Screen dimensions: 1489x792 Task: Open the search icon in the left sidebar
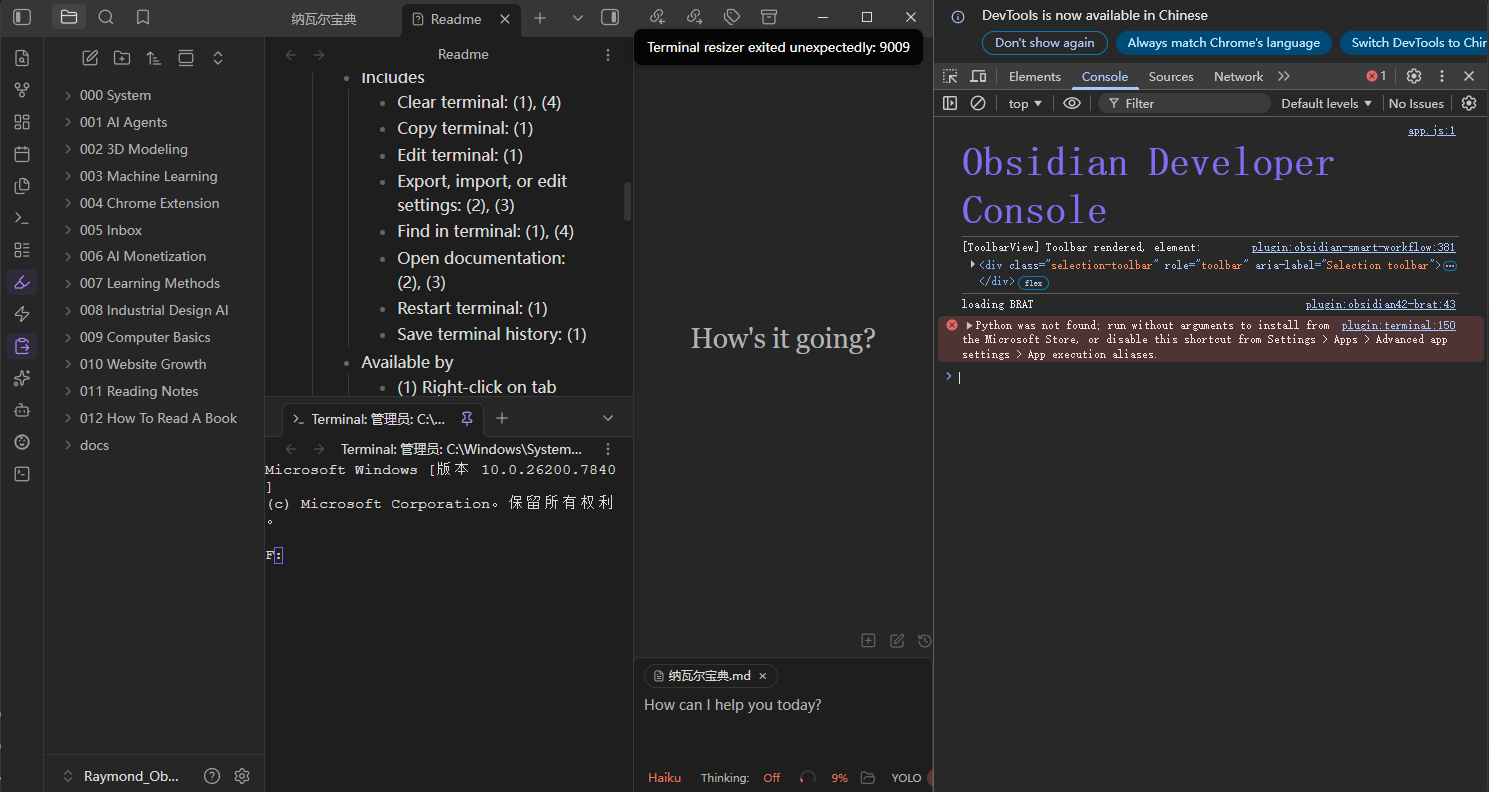pos(106,17)
